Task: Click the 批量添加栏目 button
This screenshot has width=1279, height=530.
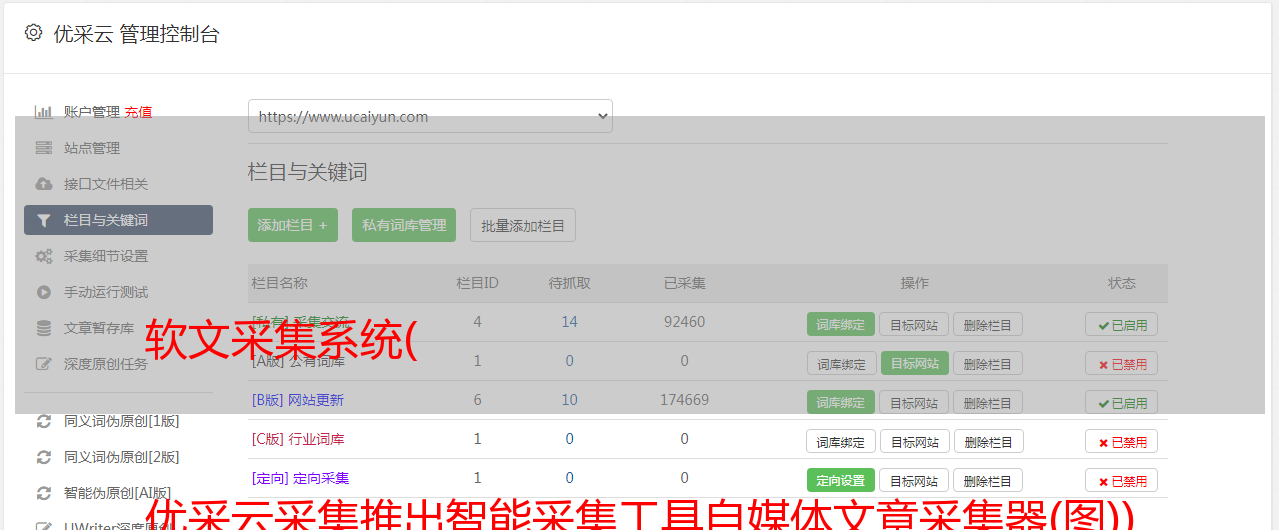Action: (x=523, y=225)
